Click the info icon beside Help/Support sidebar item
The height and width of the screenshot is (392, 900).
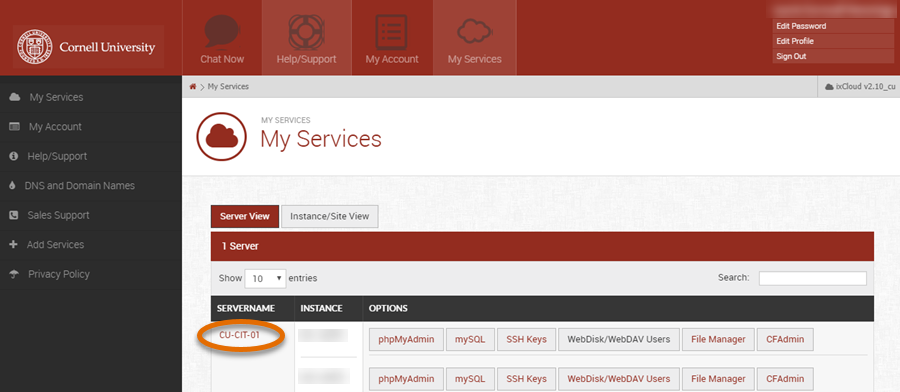coord(14,156)
